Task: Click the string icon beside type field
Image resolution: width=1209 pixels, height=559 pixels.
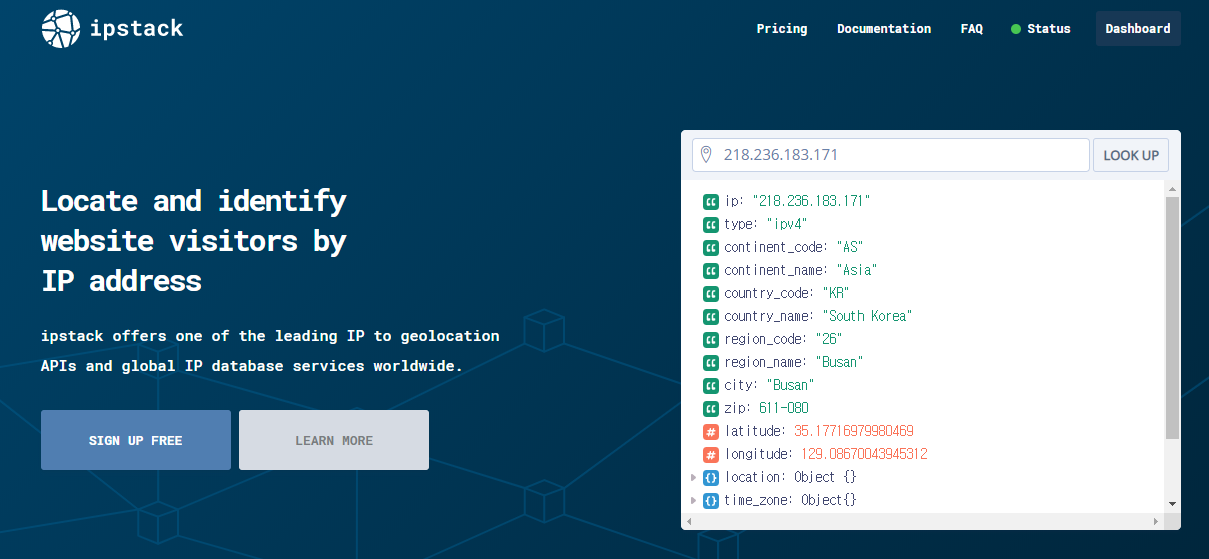Action: pyautogui.click(x=711, y=224)
